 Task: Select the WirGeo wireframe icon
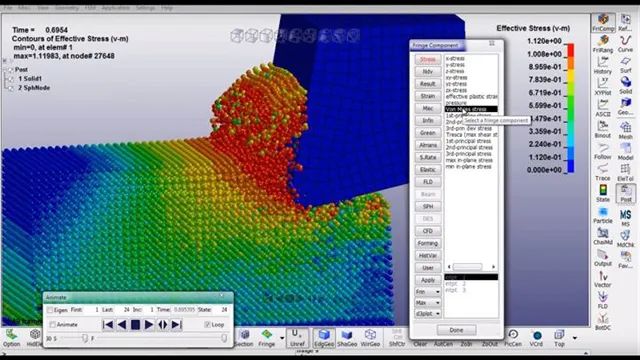(370, 338)
